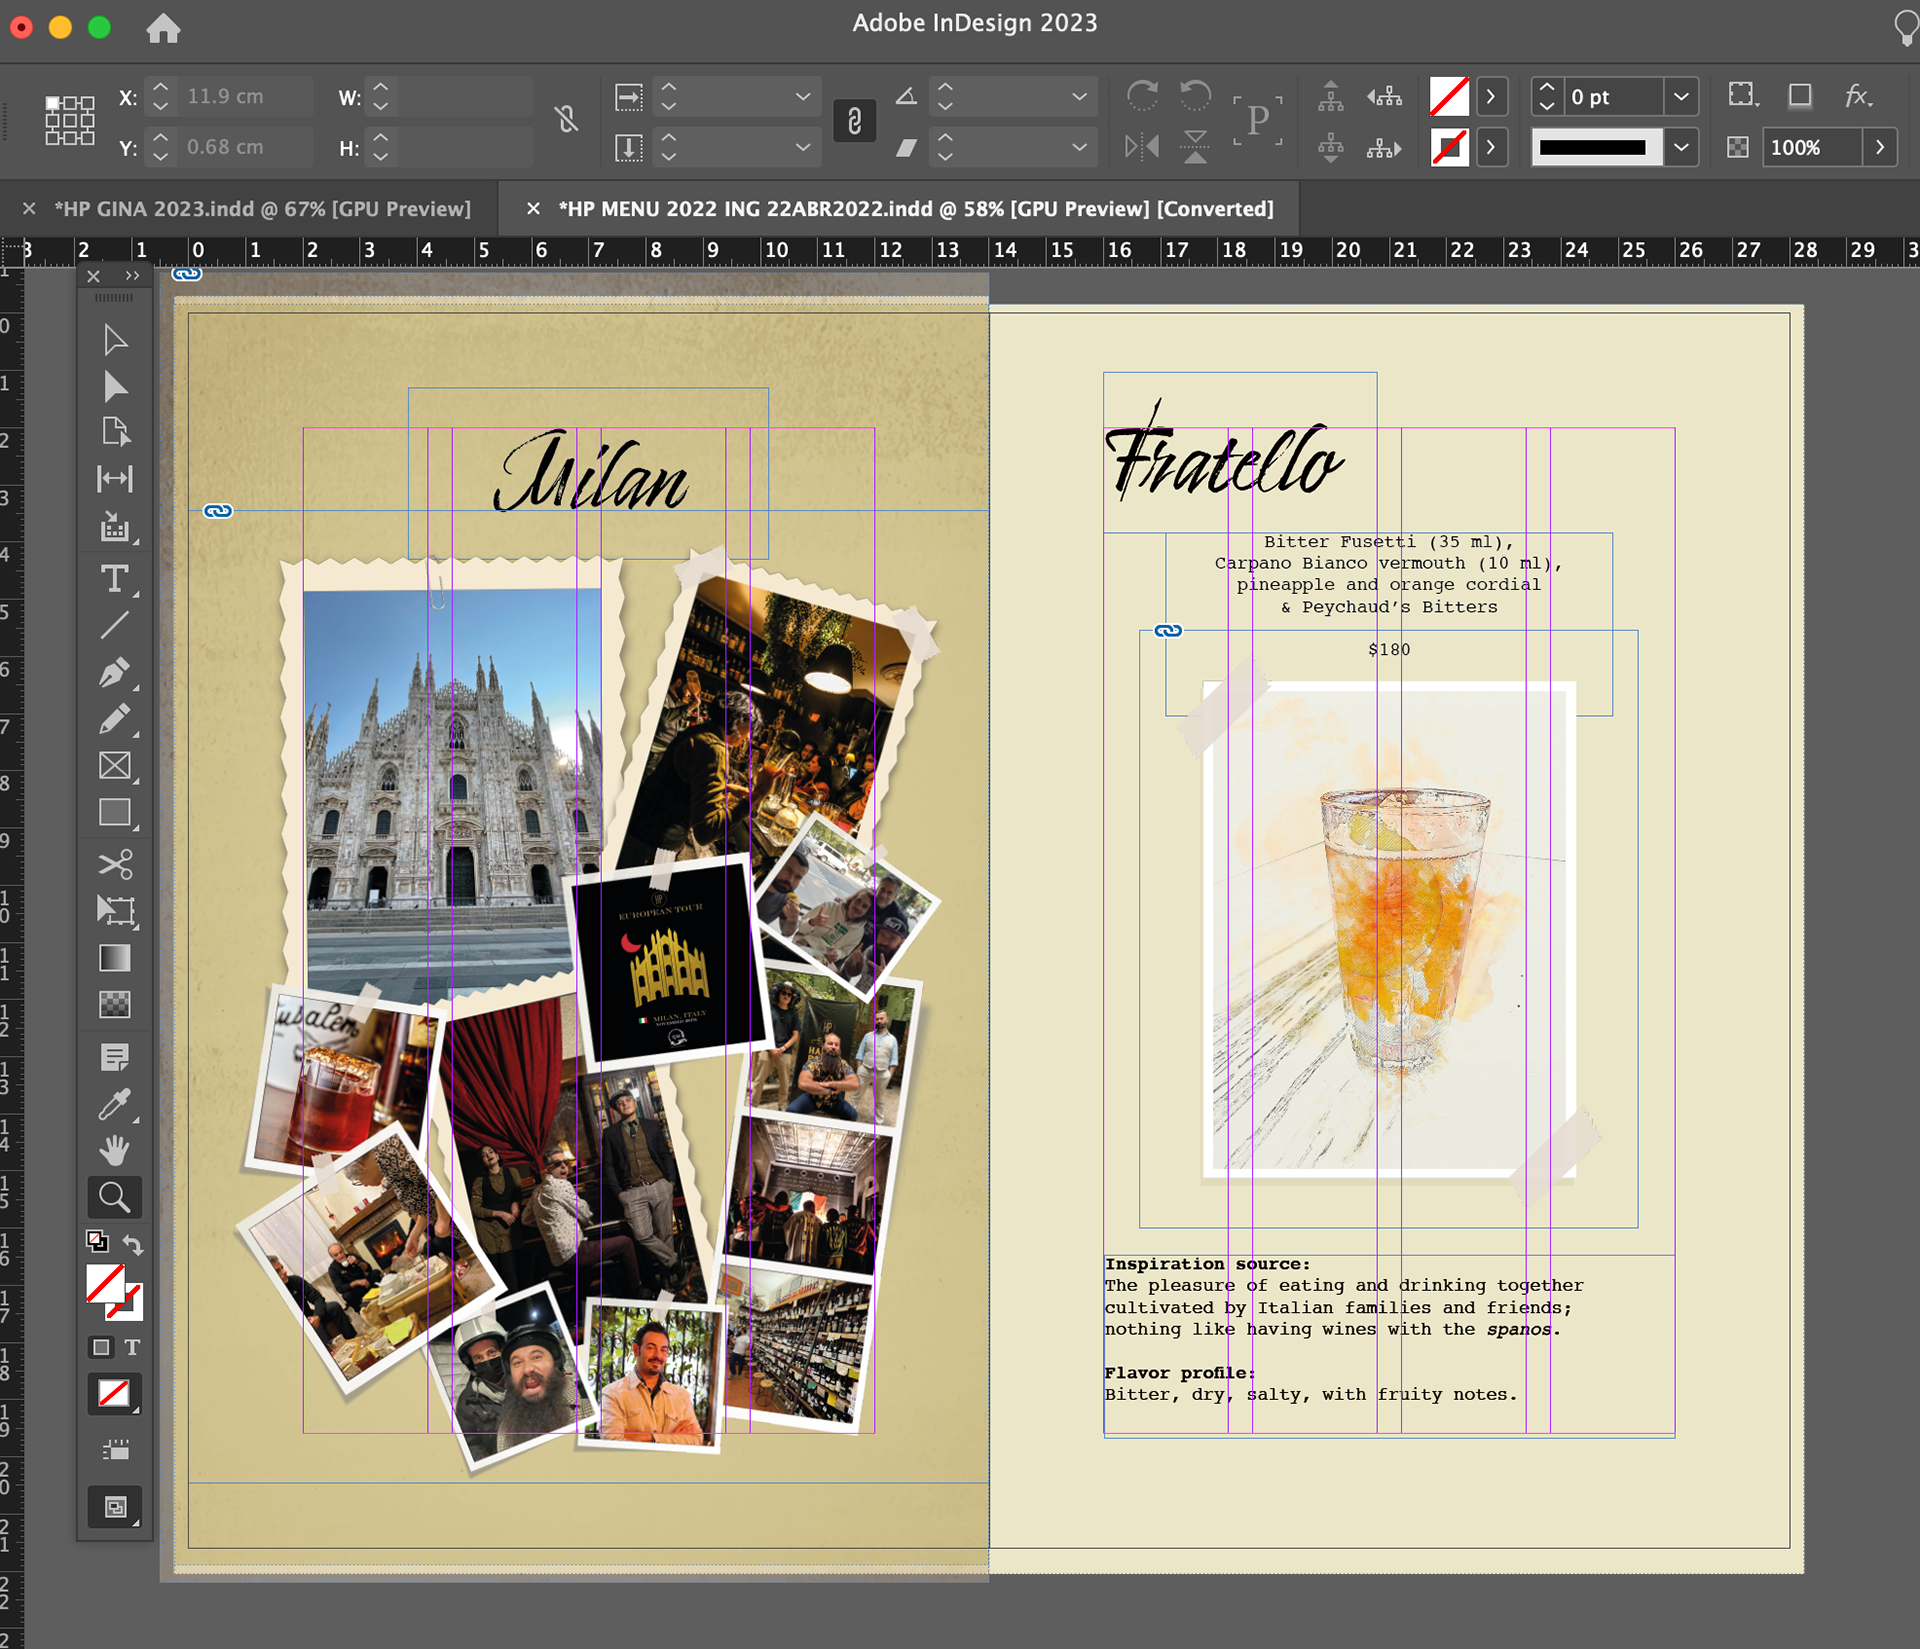The image size is (1920, 1649).
Task: Click the fill color swatch in toolbox
Action: coord(105,1283)
